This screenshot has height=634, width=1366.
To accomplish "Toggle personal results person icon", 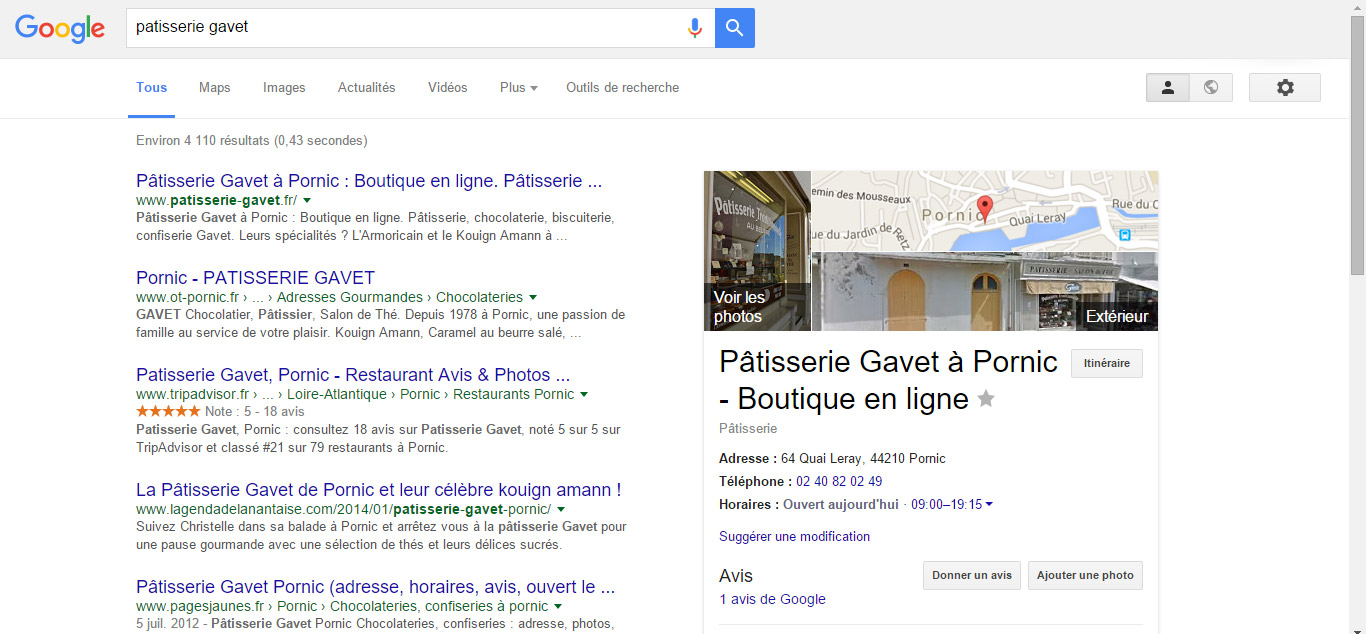I will pyautogui.click(x=1168, y=87).
